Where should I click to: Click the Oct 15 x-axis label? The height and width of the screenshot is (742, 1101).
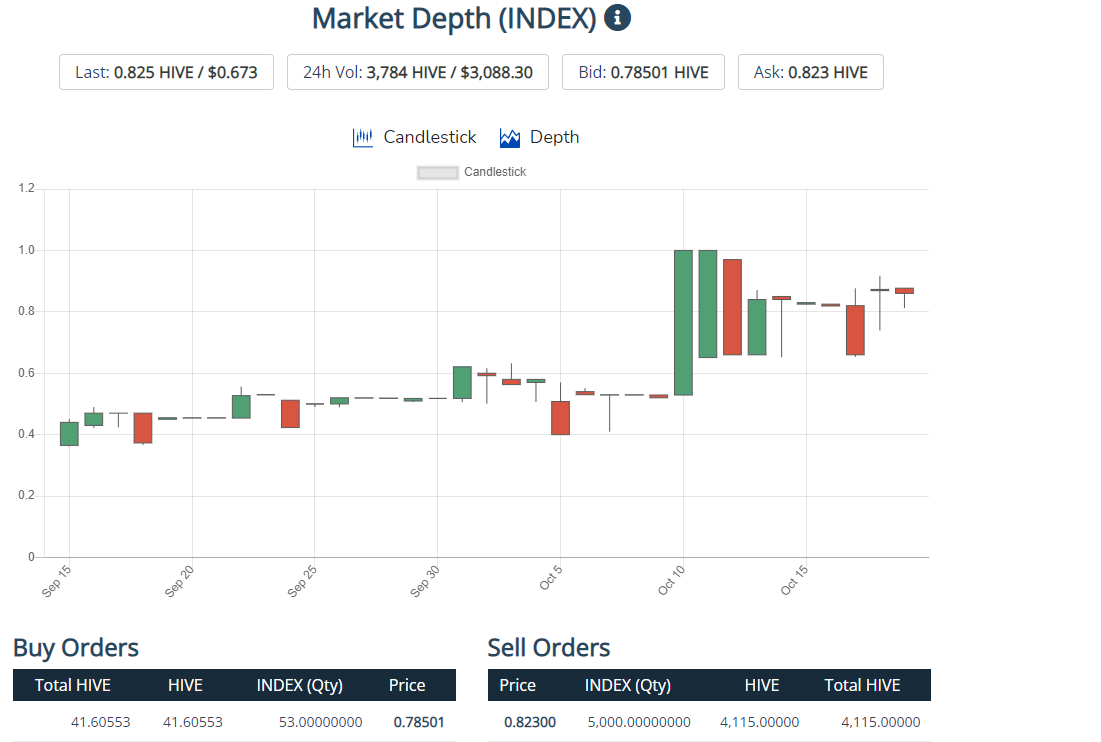tap(794, 581)
